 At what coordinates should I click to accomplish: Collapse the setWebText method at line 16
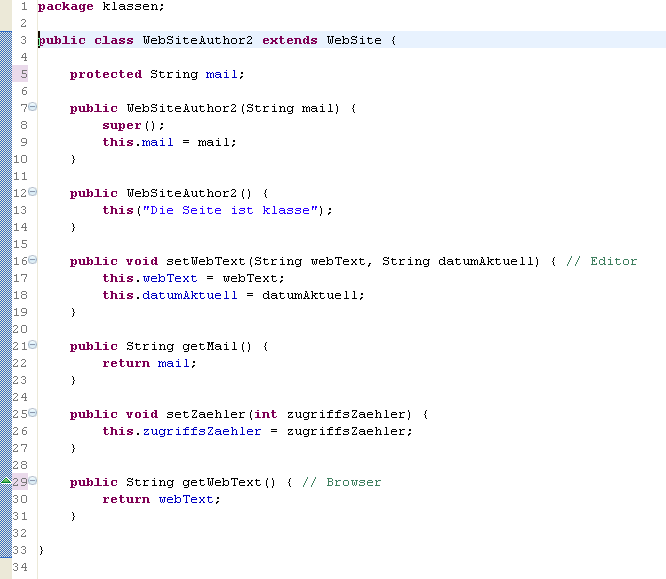(33, 260)
